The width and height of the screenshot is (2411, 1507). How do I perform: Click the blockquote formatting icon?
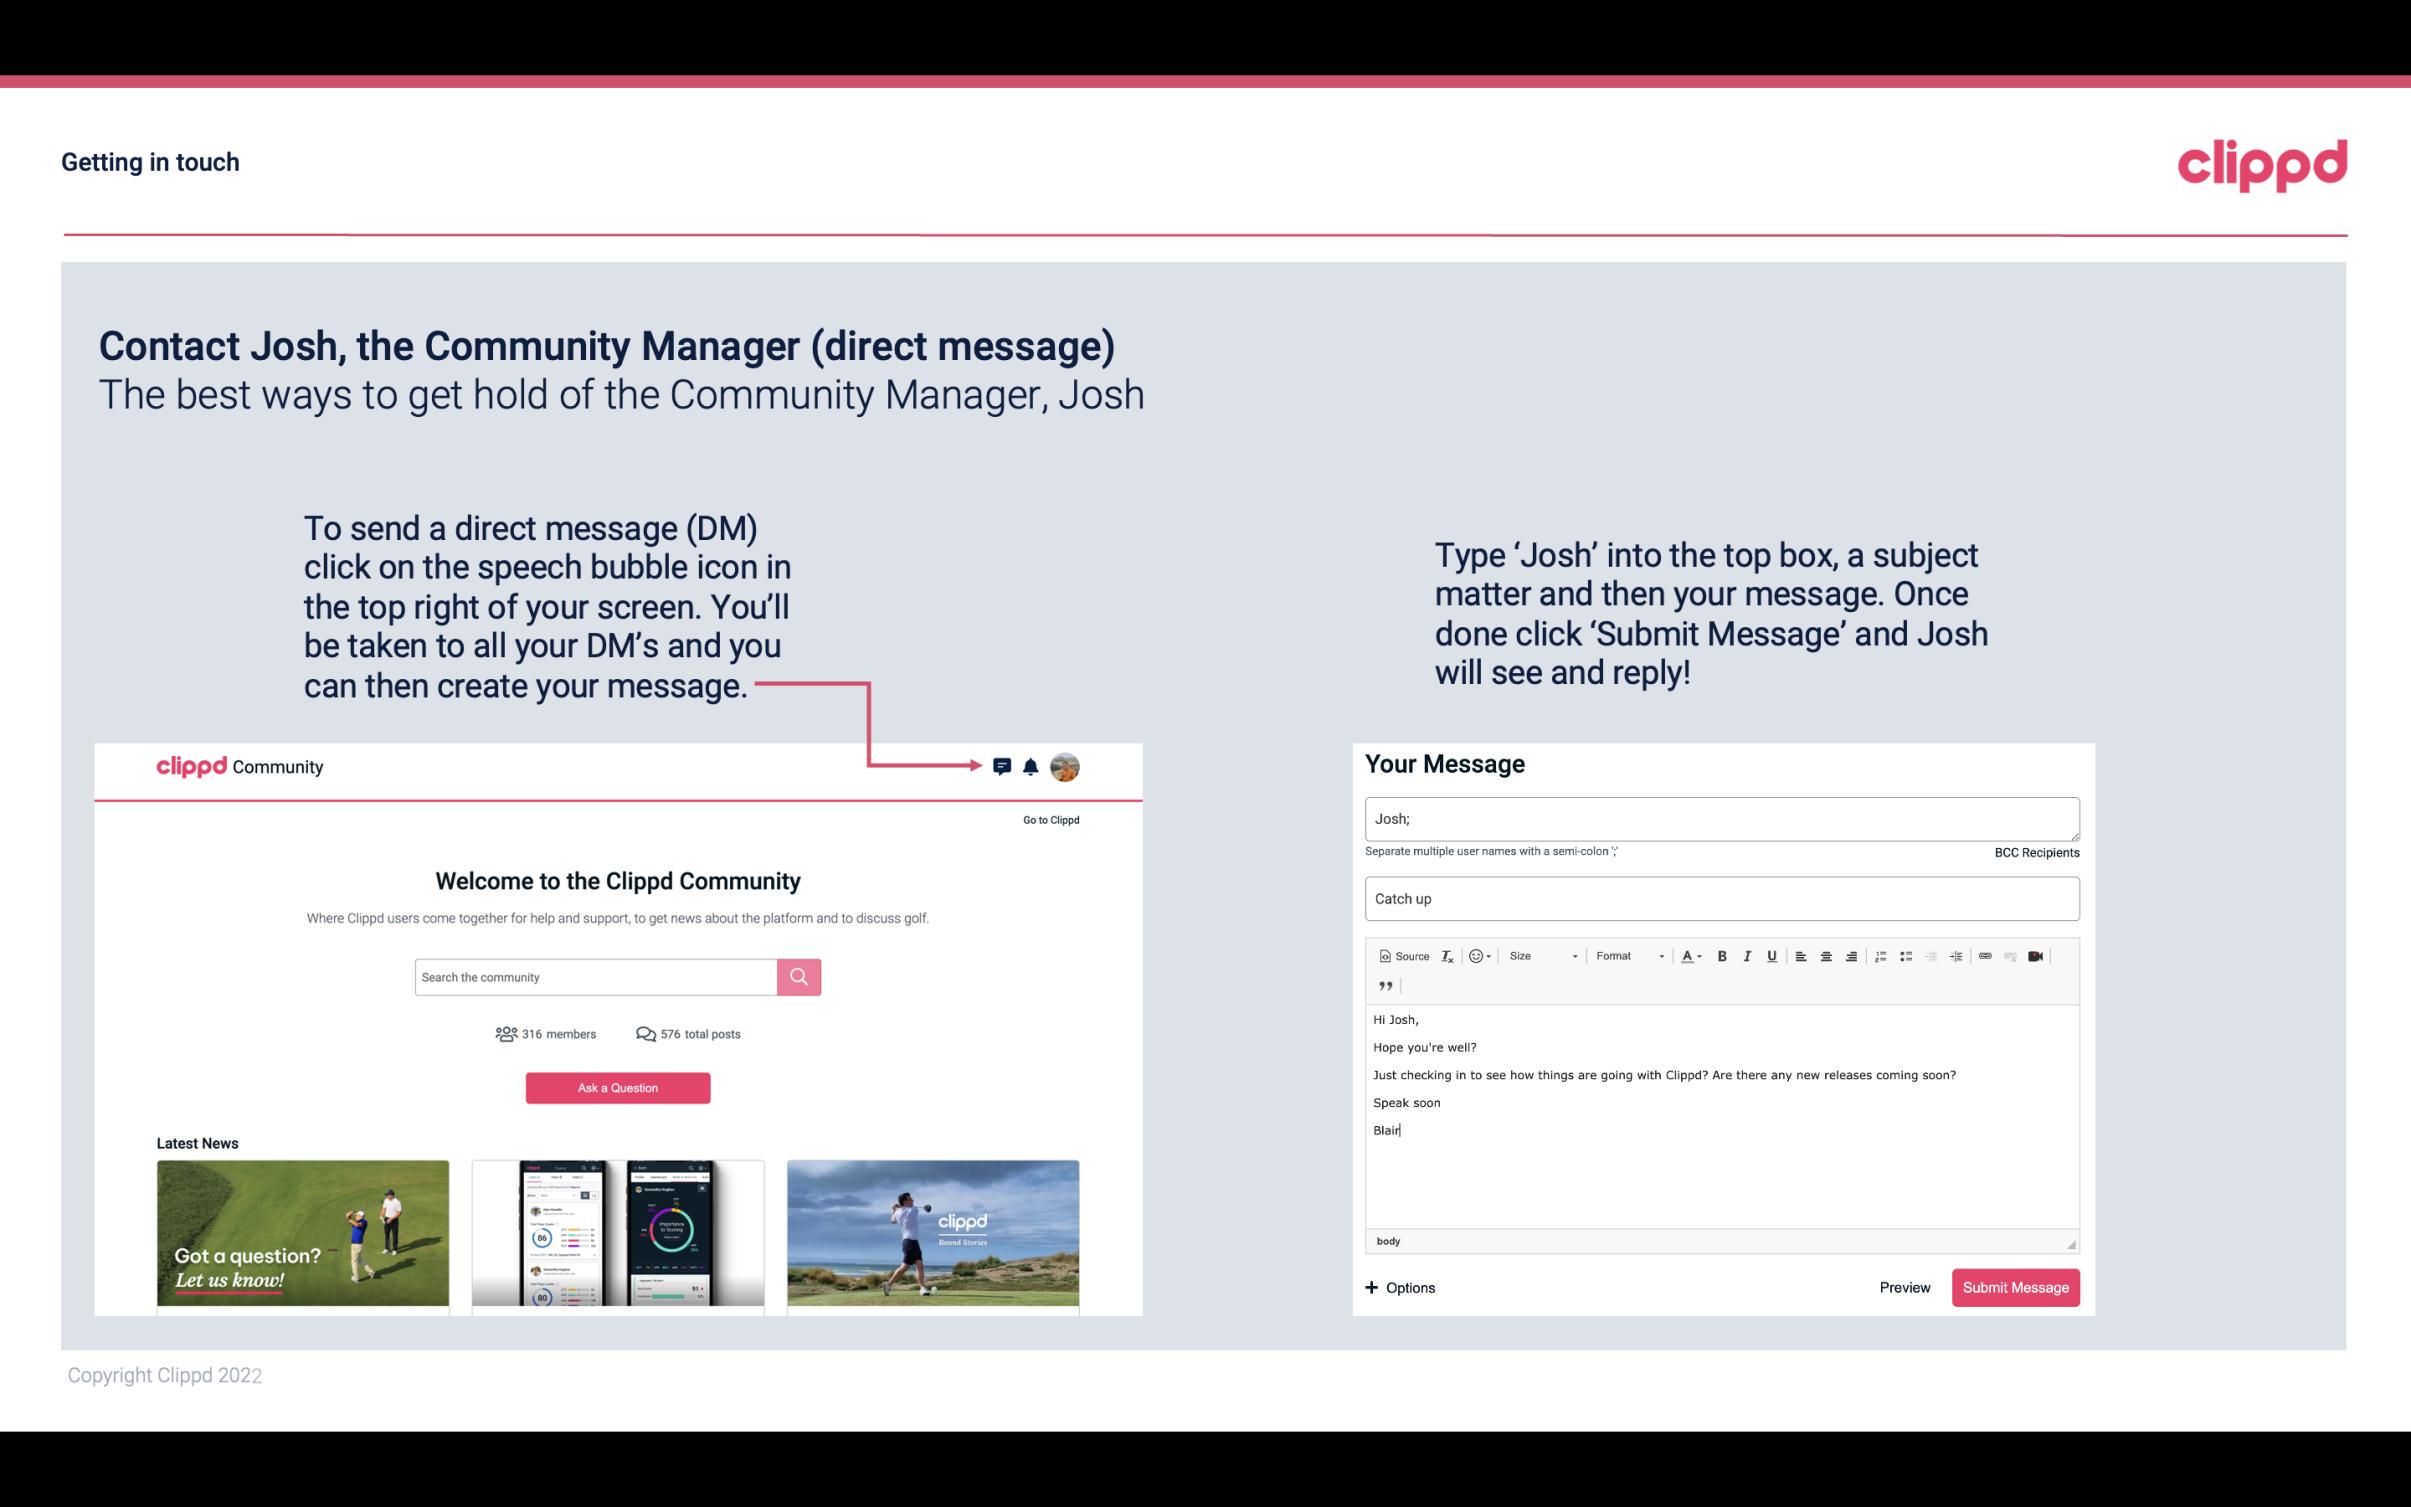[x=1383, y=984]
